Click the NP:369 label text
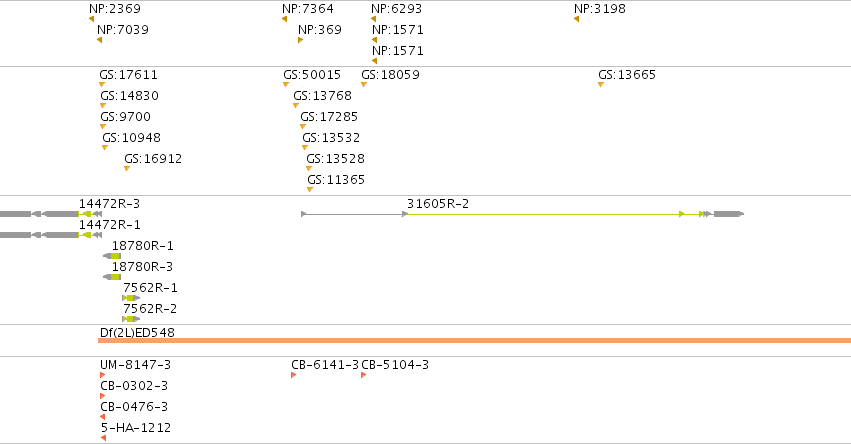 tap(320, 30)
